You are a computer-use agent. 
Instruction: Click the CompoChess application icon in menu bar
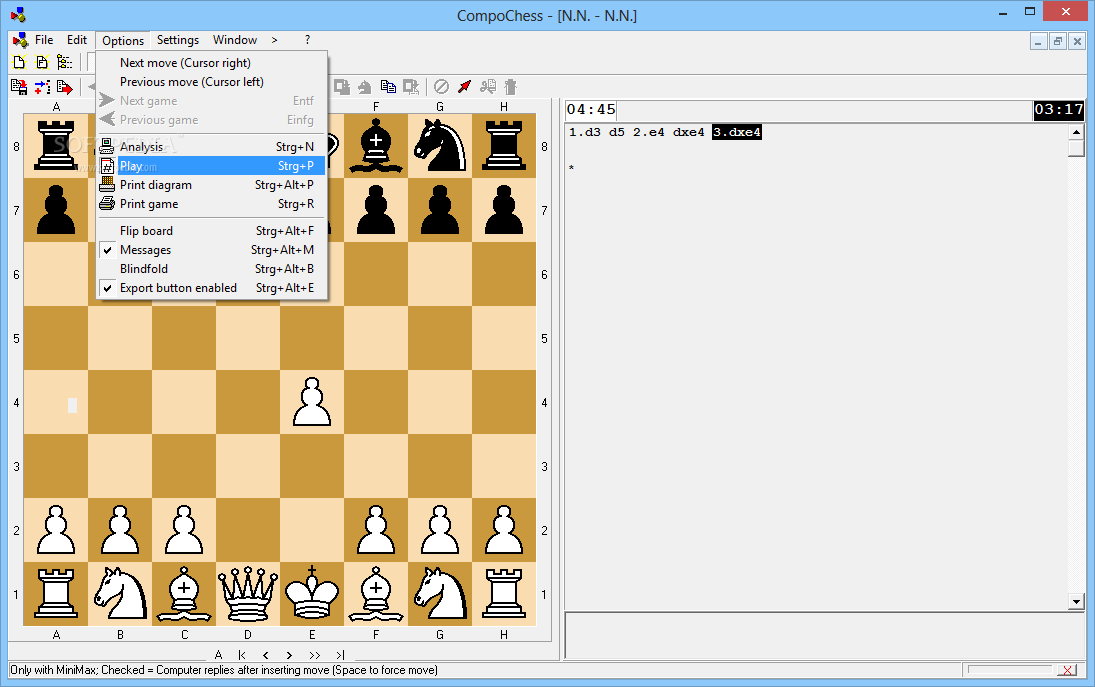click(20, 40)
